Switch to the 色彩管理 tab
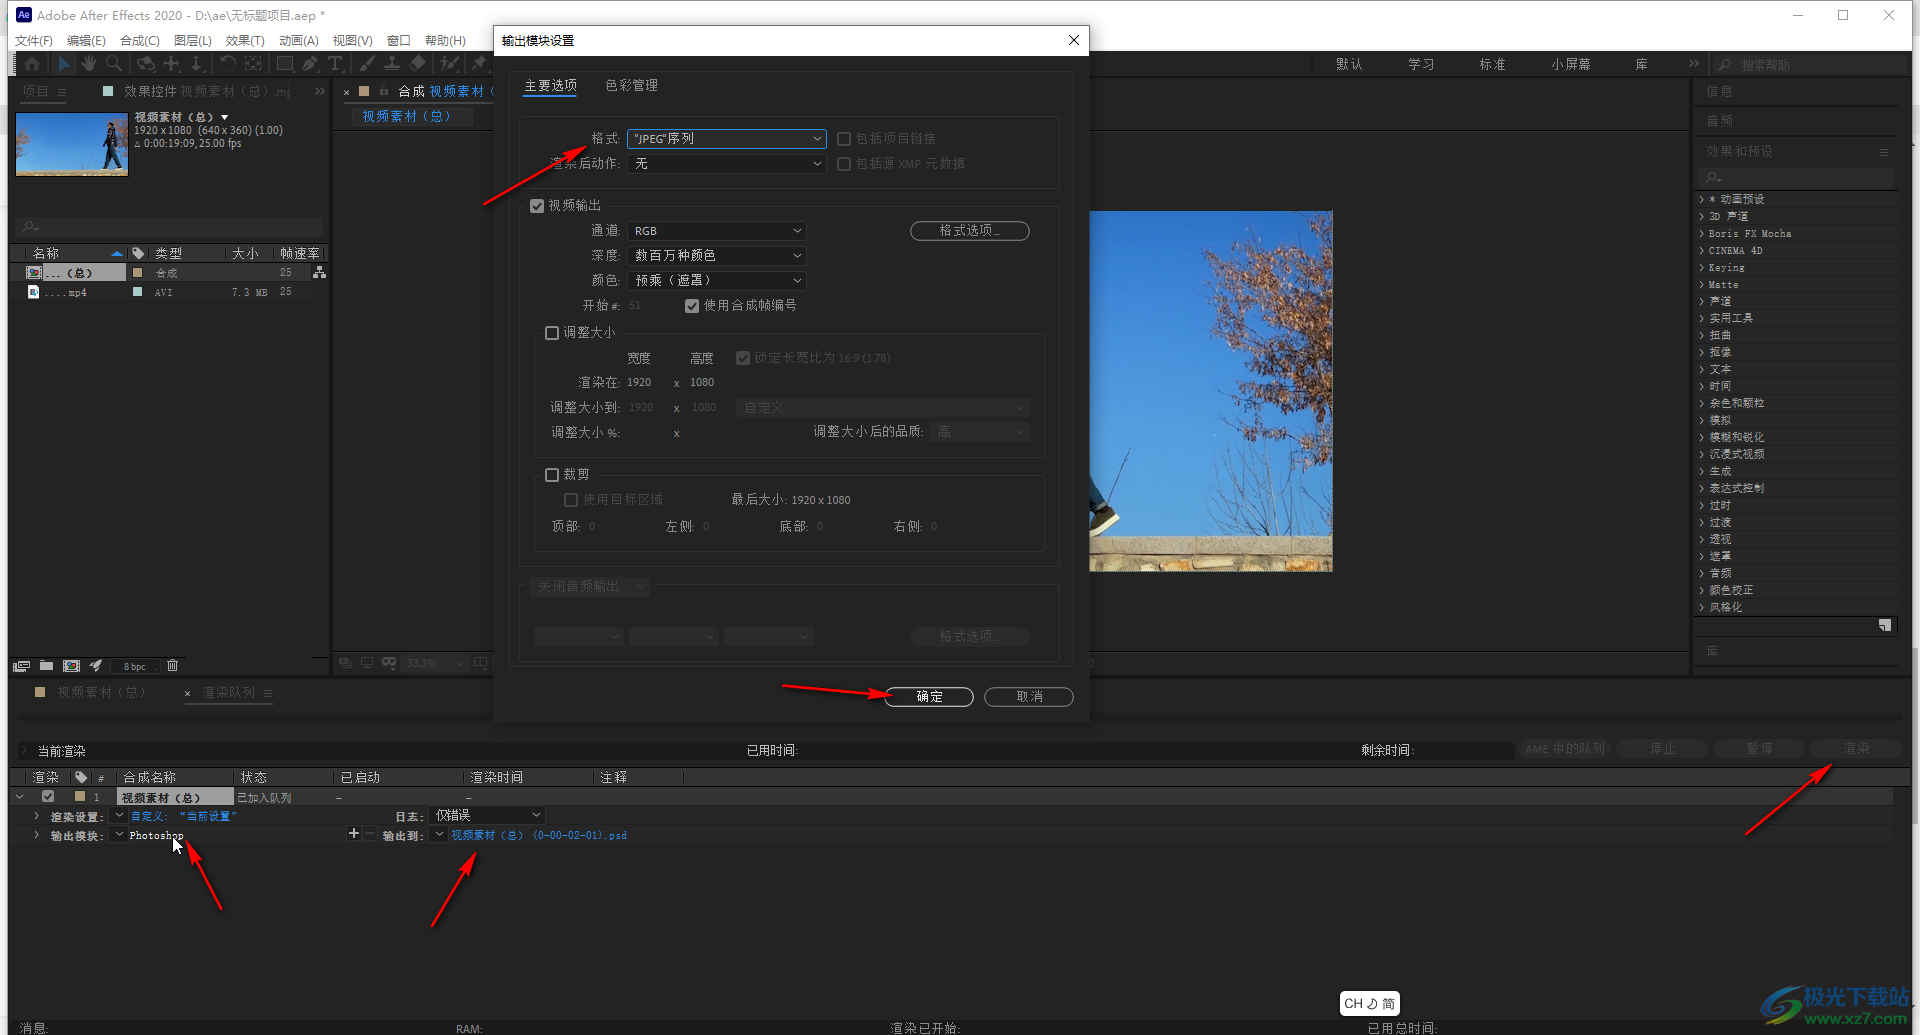This screenshot has height=1035, width=1920. pyautogui.click(x=632, y=86)
